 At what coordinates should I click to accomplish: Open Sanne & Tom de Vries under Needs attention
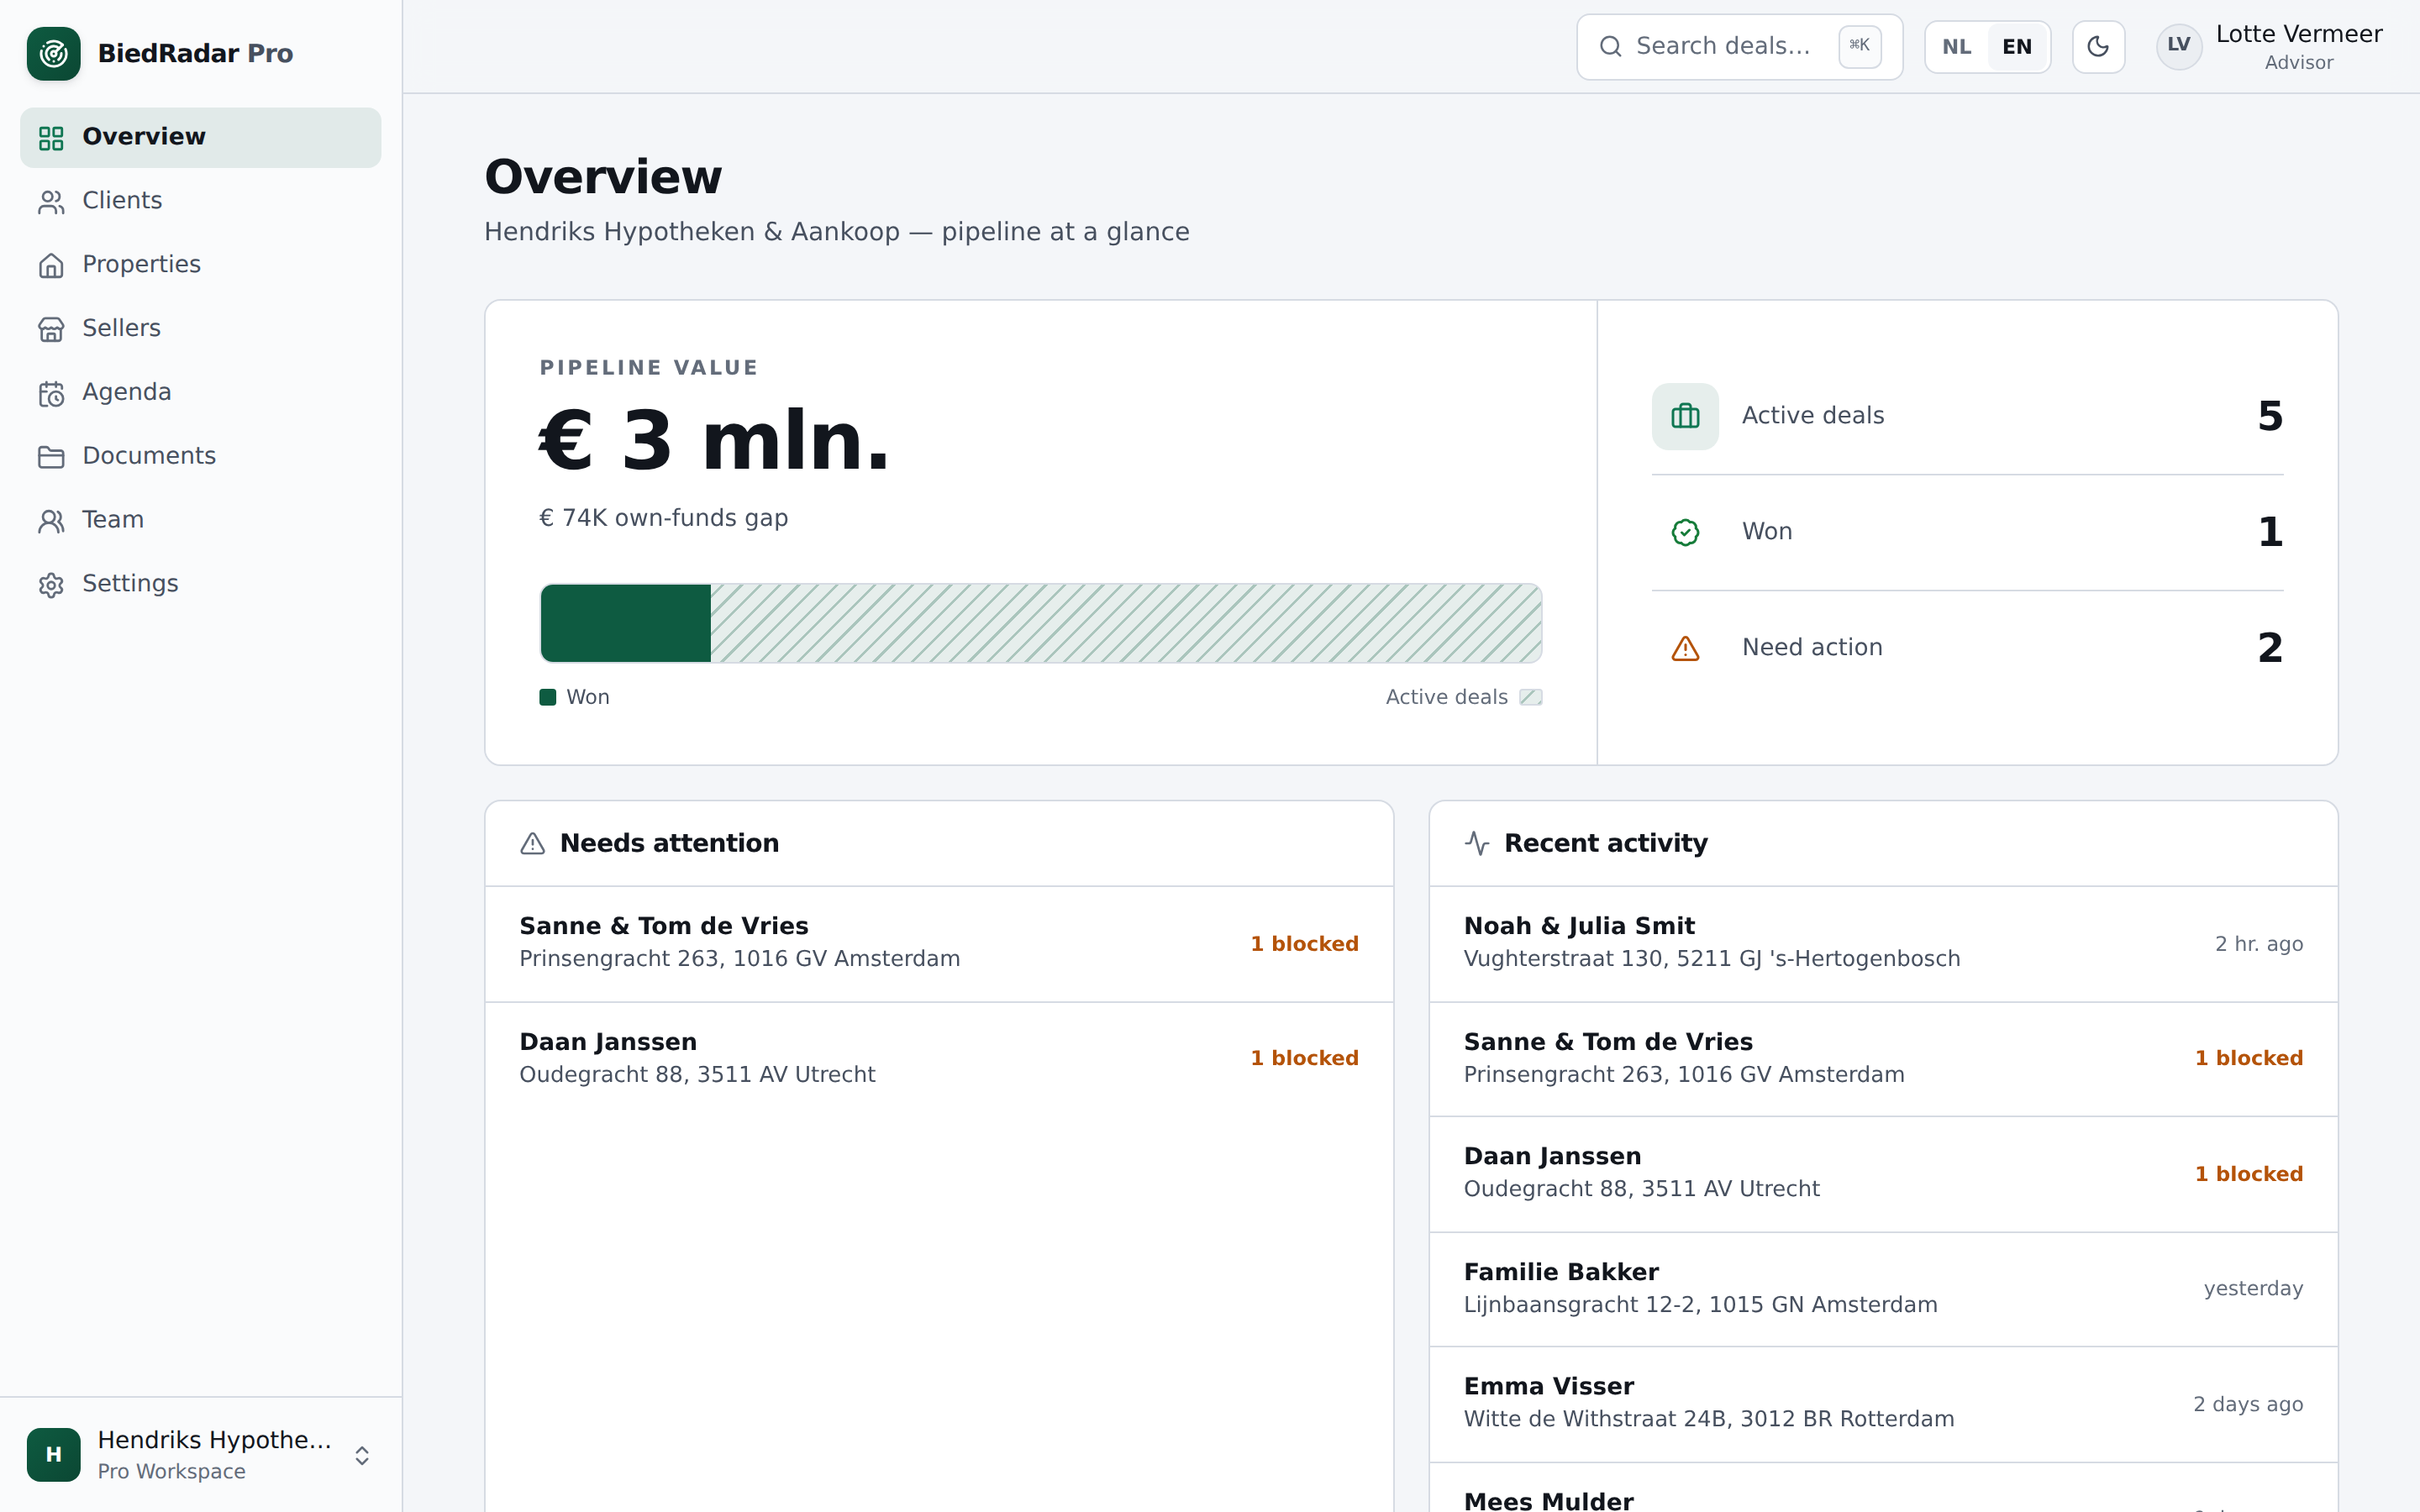tap(939, 944)
